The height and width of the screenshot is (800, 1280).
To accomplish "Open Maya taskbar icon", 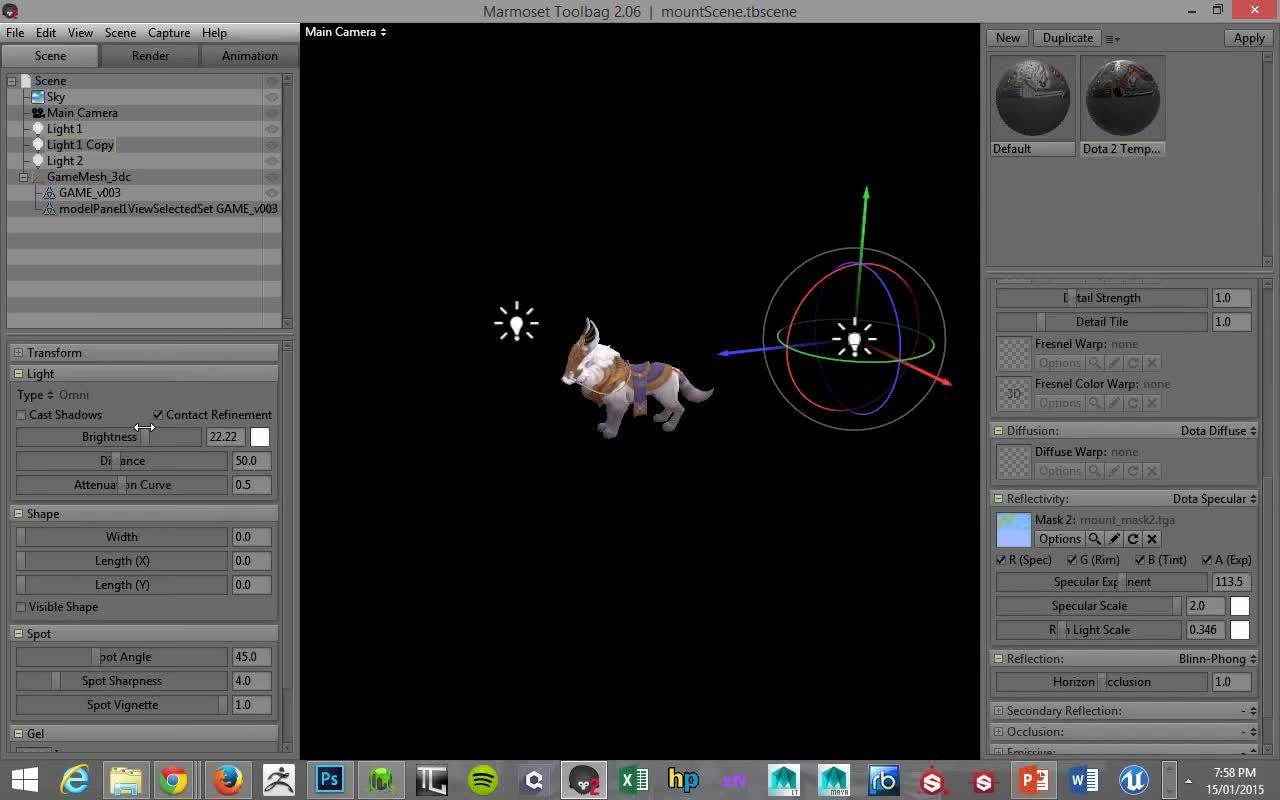I will pos(833,779).
